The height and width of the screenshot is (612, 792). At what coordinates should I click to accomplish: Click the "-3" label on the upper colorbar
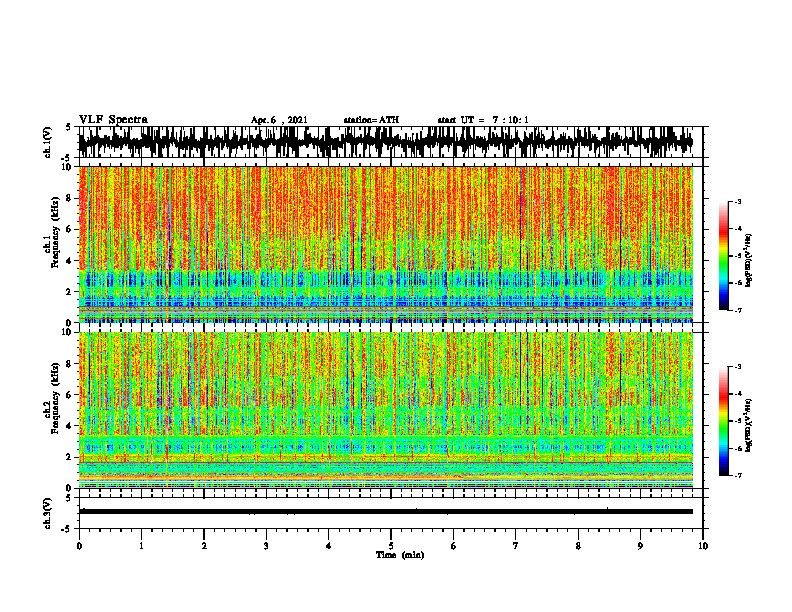tap(738, 202)
